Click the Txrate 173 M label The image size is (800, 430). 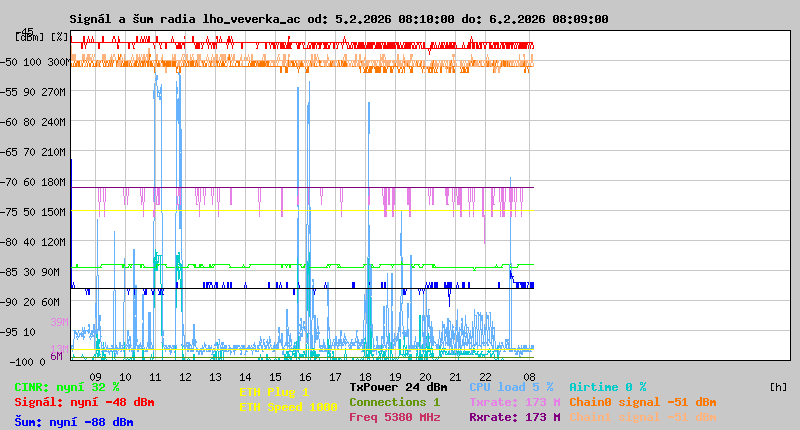click(x=514, y=402)
